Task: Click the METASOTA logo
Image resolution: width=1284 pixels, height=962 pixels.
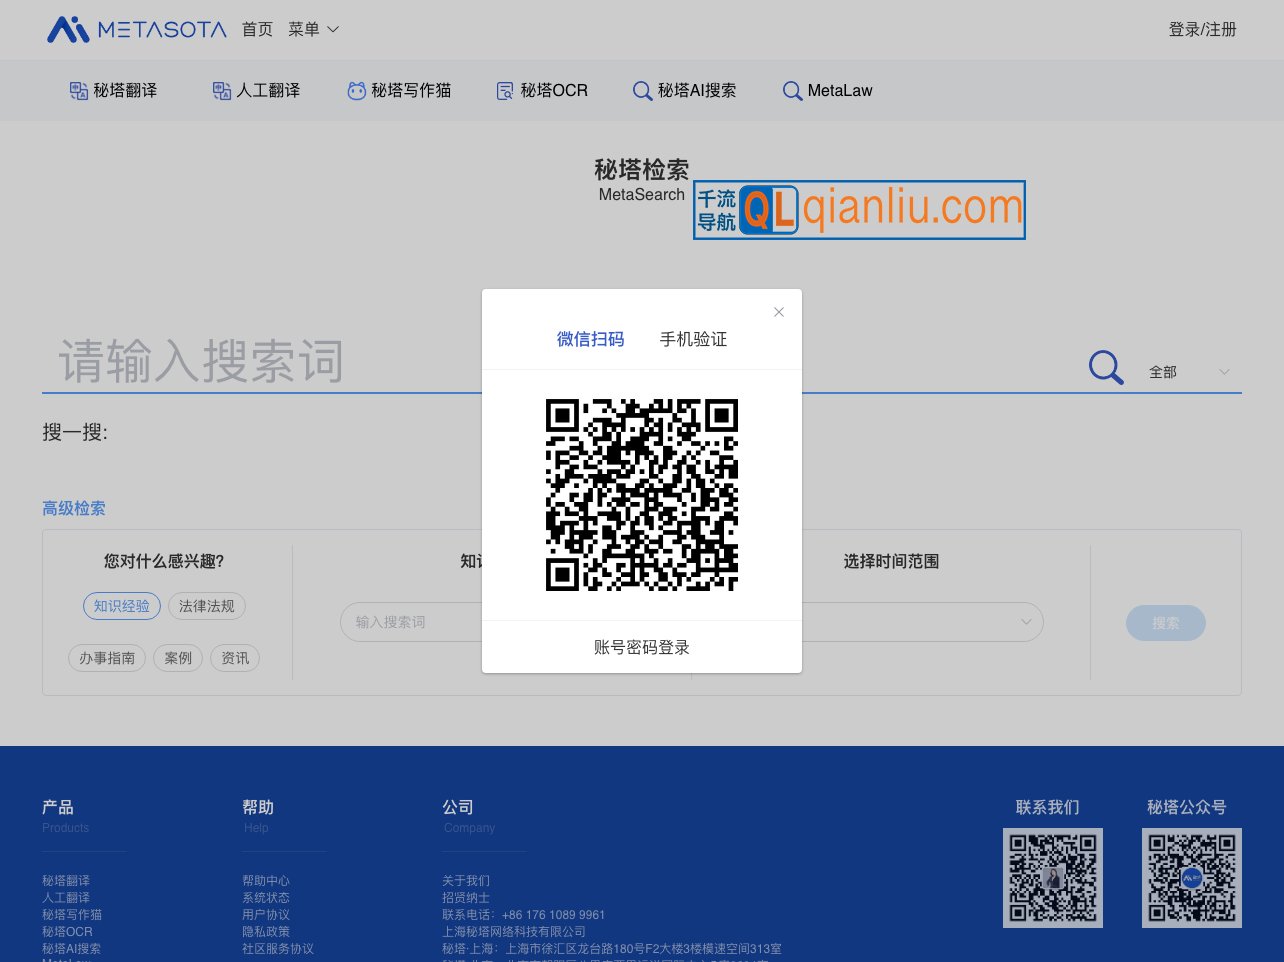Action: pyautogui.click(x=136, y=29)
